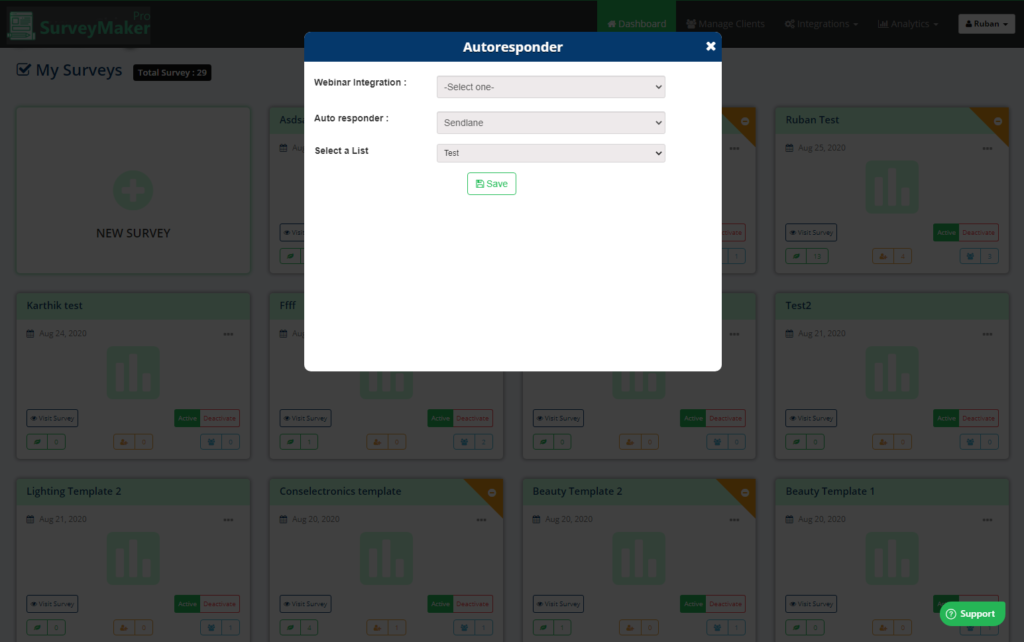1024x642 pixels.
Task: Deactivate the Ruban Test survey
Action: pyautogui.click(x=978, y=233)
